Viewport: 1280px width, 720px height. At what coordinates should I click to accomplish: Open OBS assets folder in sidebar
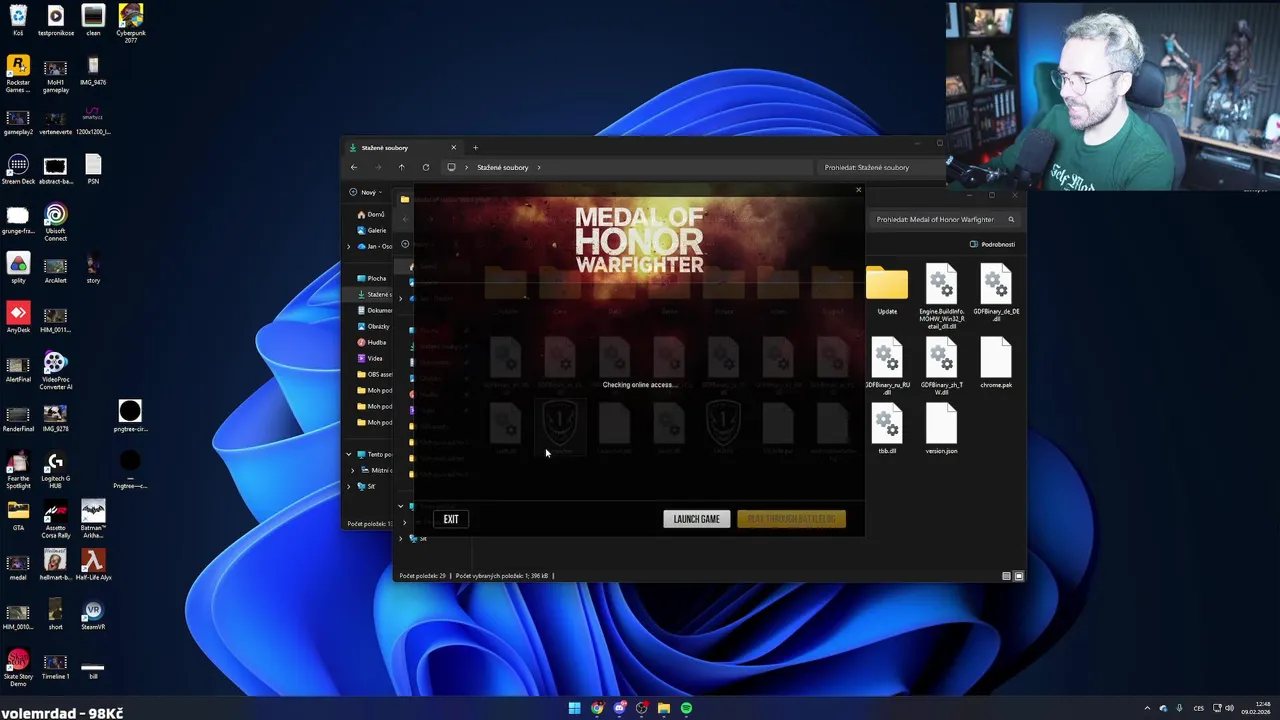(x=374, y=374)
